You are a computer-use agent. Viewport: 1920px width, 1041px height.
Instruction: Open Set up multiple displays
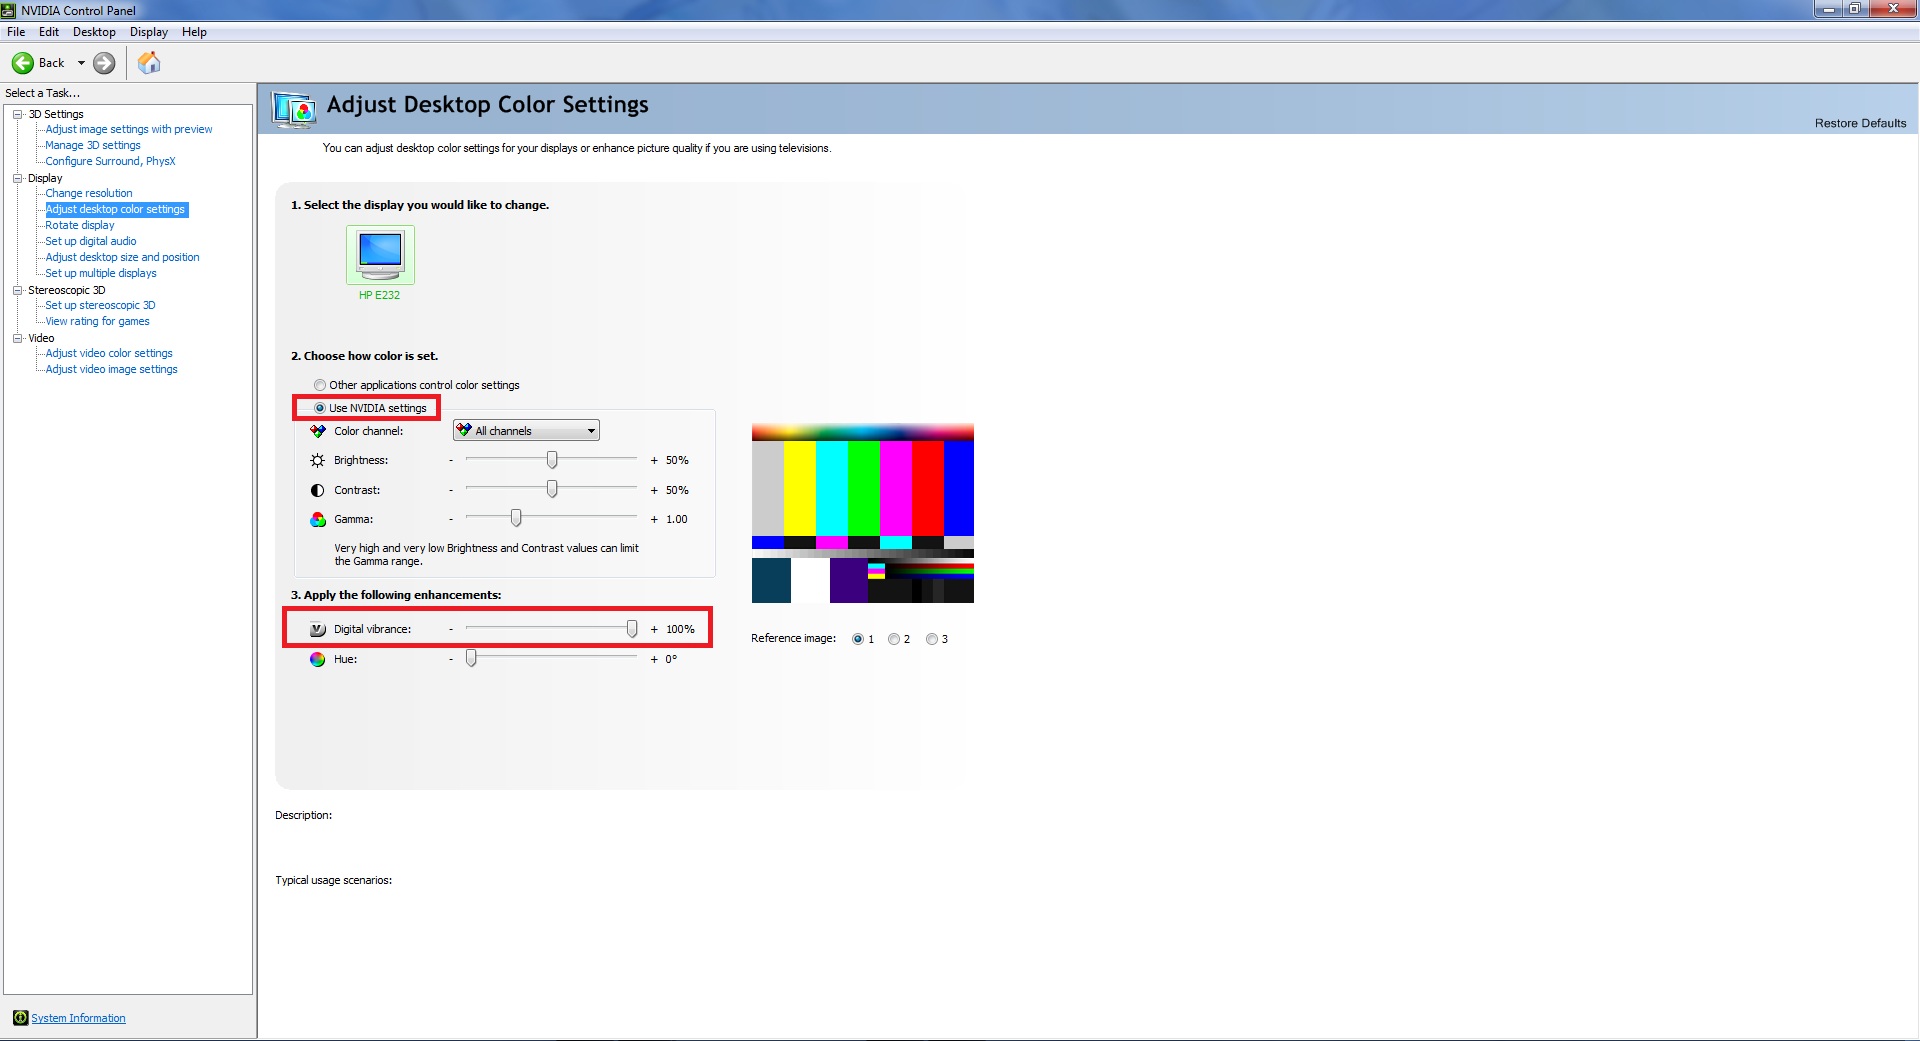(x=101, y=273)
